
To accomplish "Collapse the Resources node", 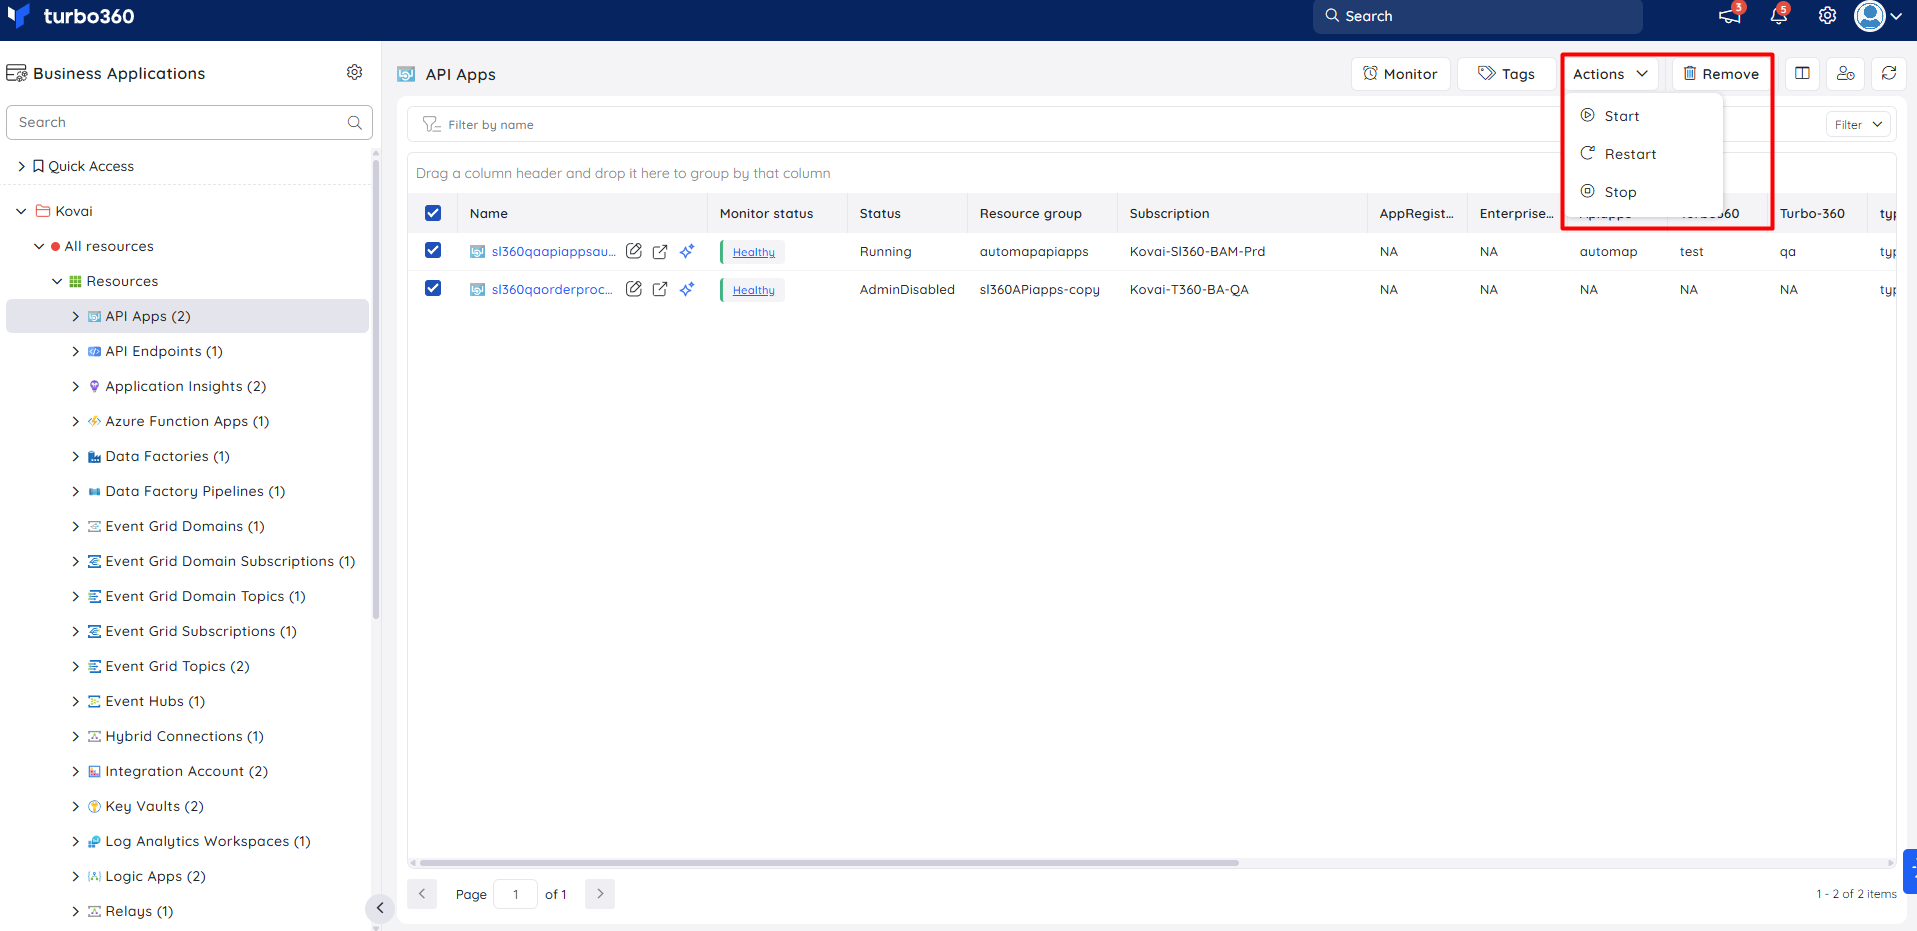I will tap(57, 281).
